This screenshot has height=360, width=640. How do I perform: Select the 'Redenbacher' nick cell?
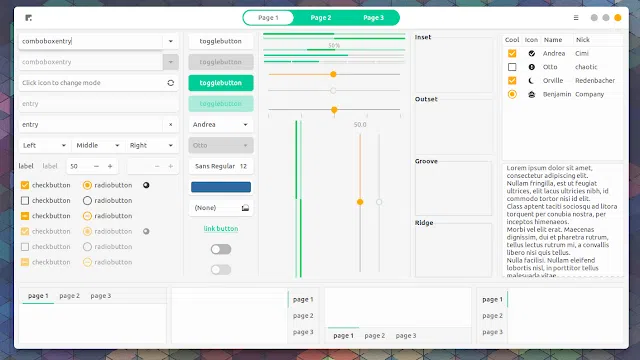595,81
